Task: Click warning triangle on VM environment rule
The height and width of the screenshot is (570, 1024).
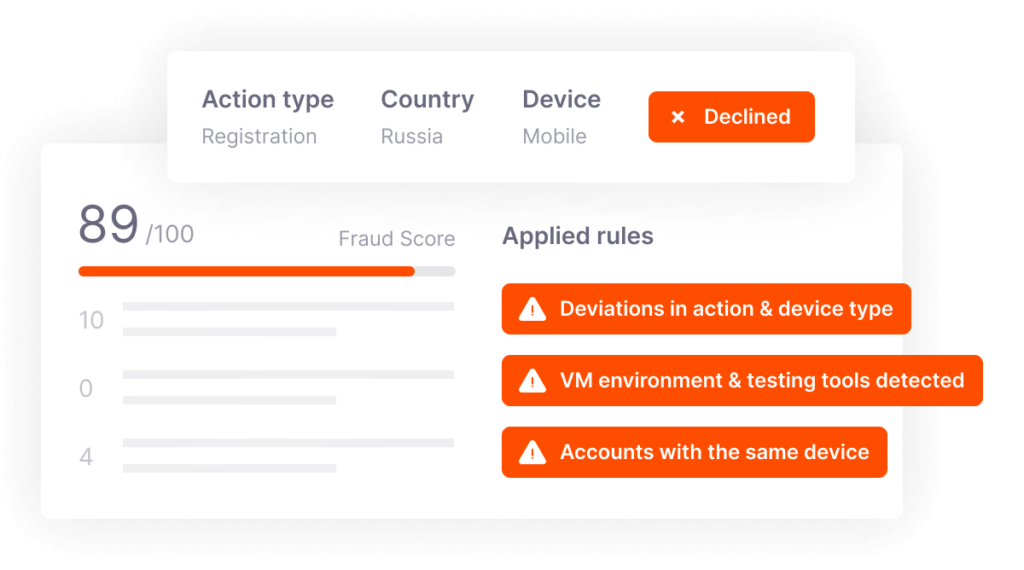Action: (532, 381)
